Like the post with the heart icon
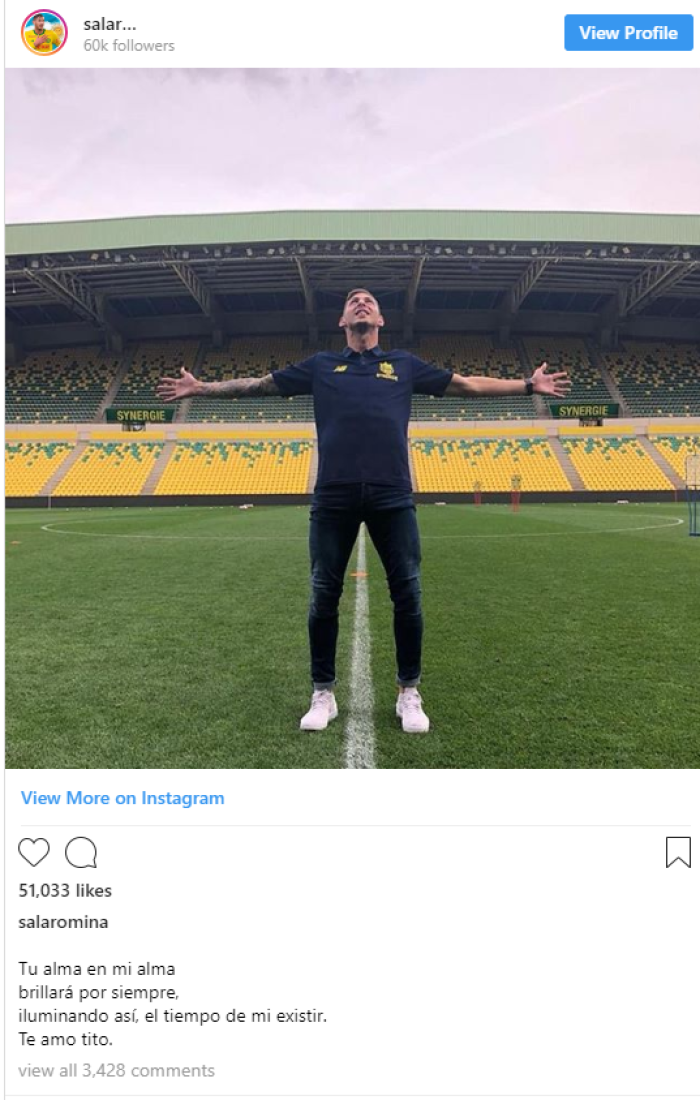Viewport: 700px width, 1100px height. (x=34, y=852)
